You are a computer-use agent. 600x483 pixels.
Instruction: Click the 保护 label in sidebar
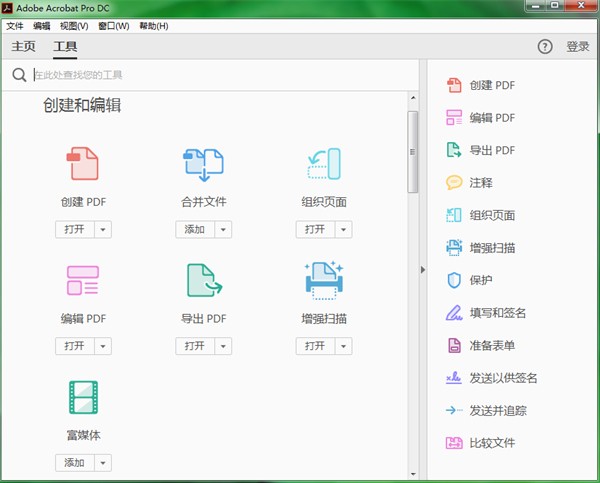[481, 280]
